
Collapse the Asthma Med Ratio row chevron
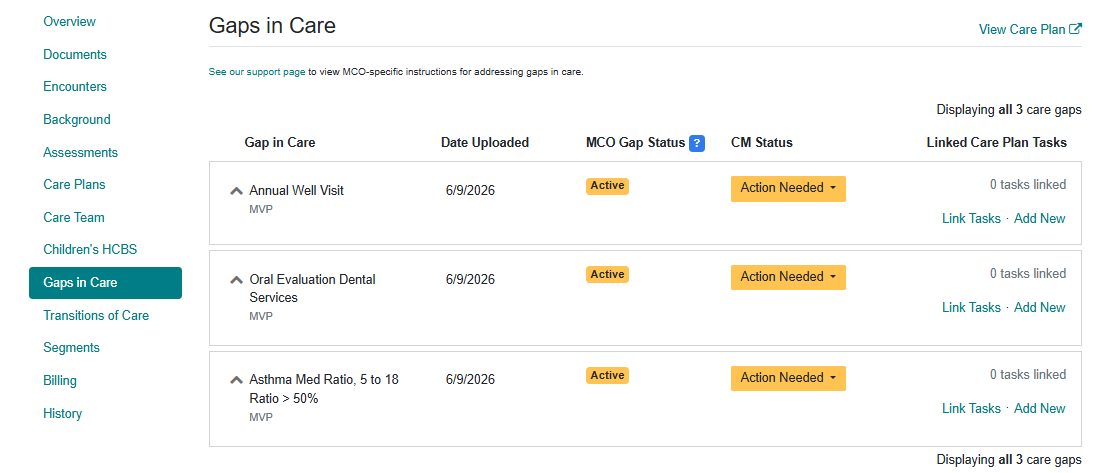pos(236,380)
